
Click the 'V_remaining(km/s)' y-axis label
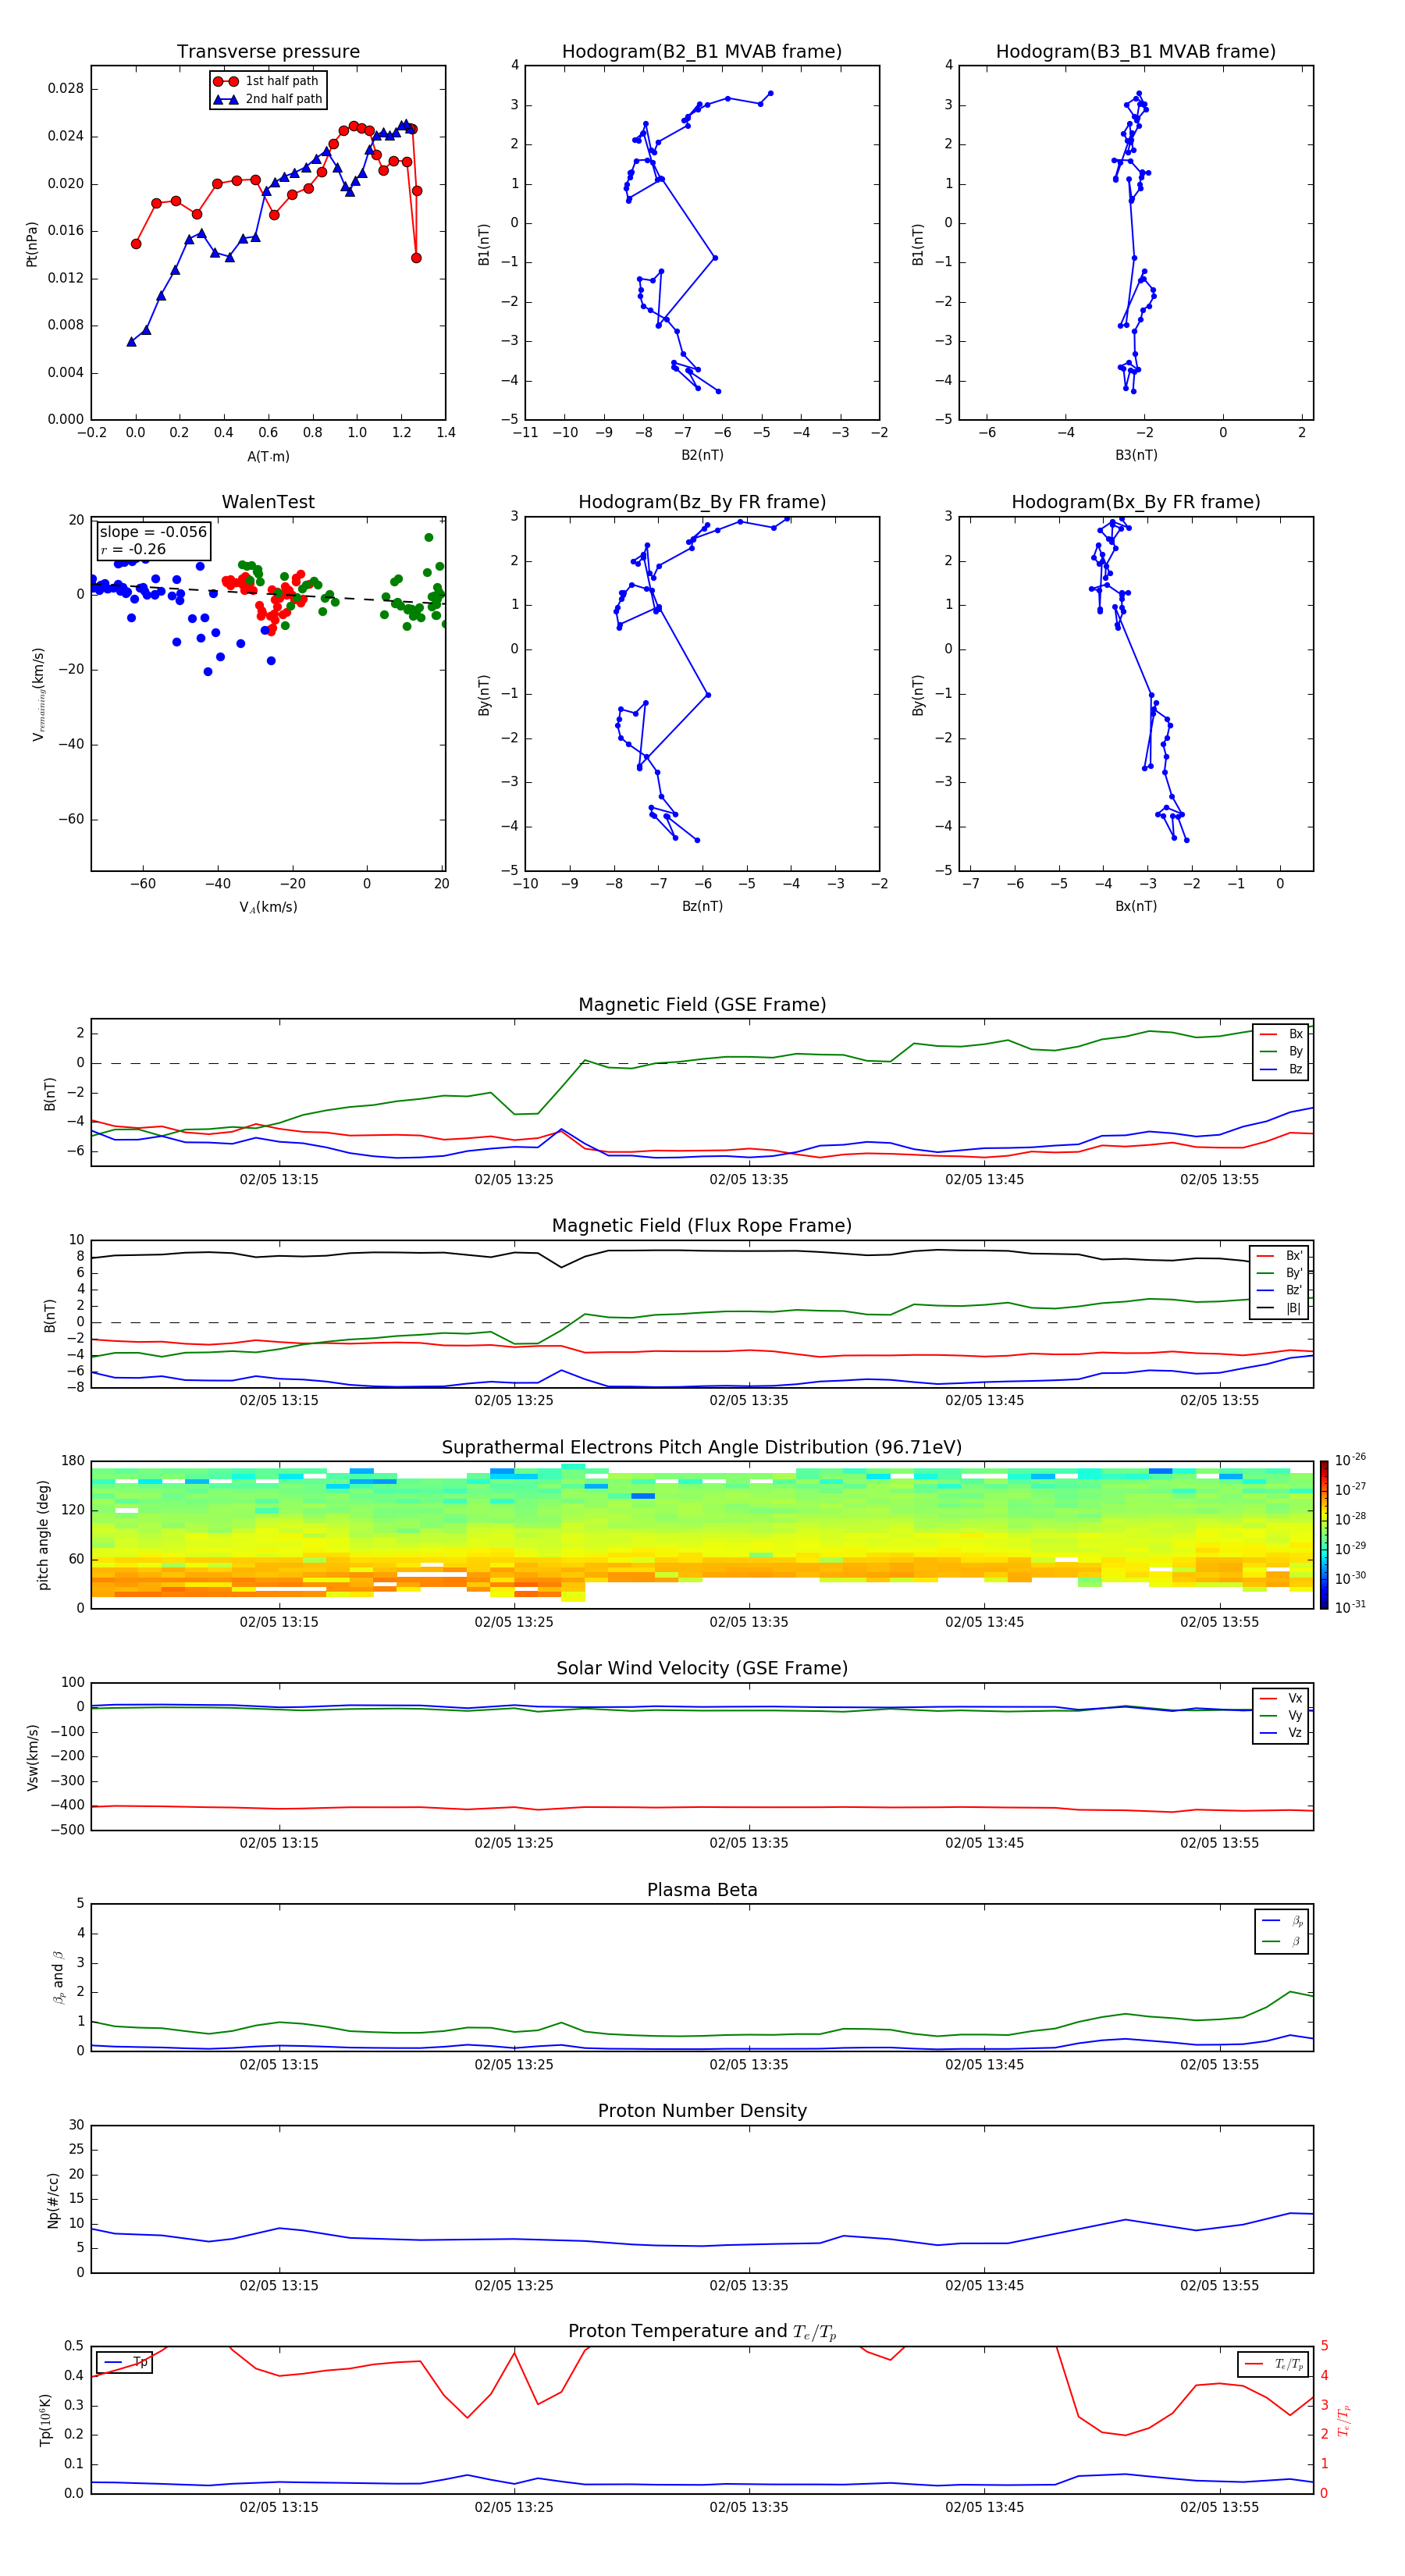(x=38, y=694)
